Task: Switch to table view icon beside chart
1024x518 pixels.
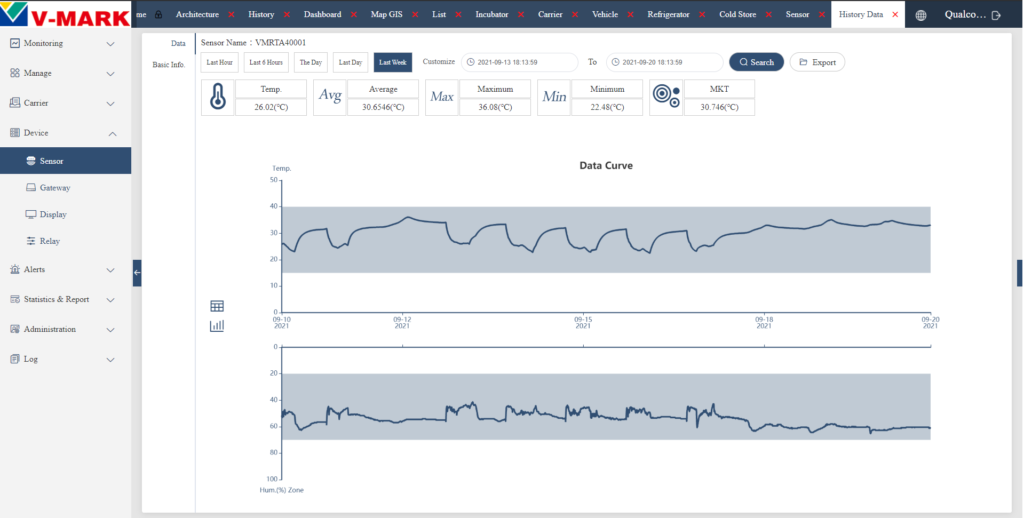Action: (217, 306)
